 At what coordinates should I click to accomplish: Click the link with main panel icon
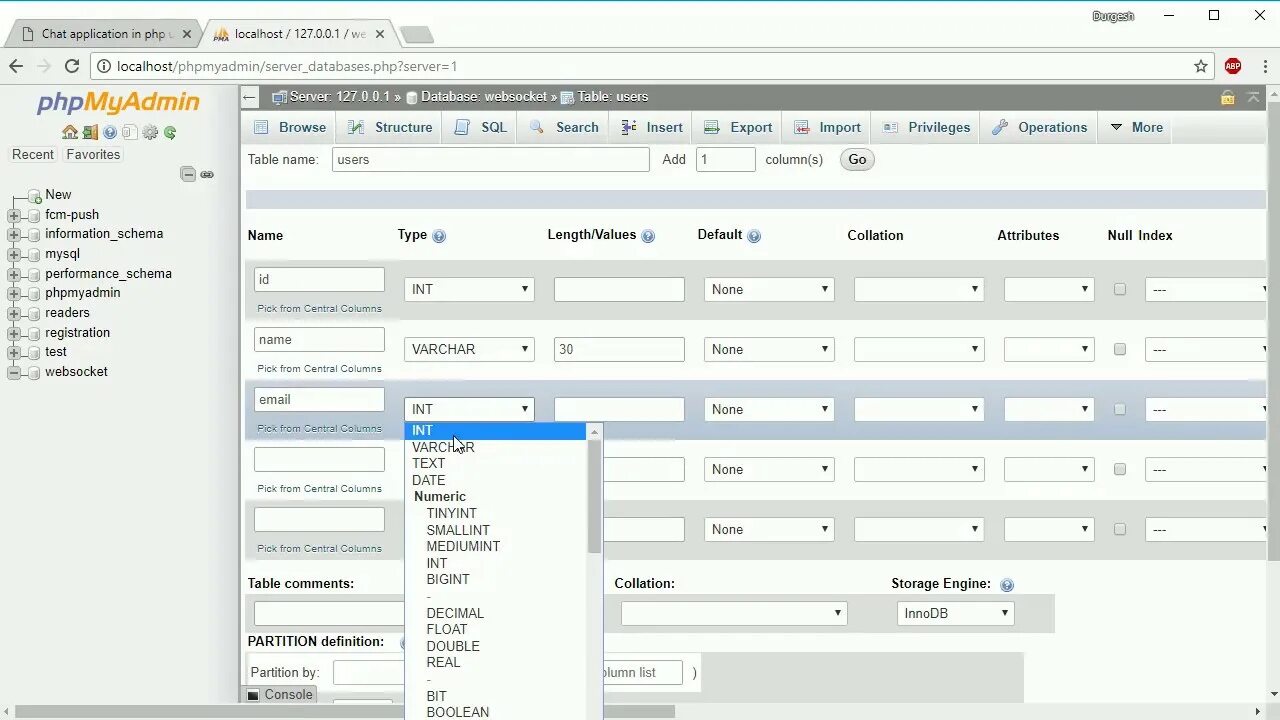click(207, 174)
